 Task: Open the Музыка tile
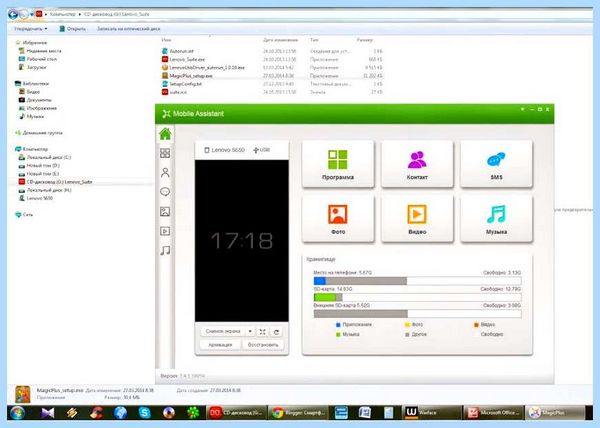tap(496, 218)
